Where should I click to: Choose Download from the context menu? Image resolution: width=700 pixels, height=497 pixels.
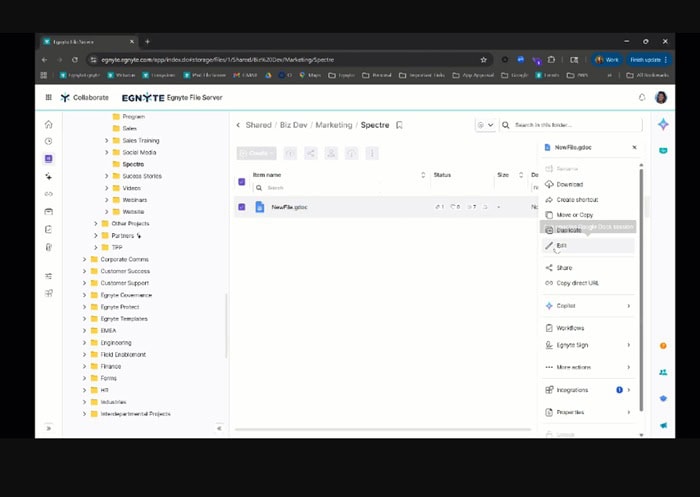(x=569, y=184)
